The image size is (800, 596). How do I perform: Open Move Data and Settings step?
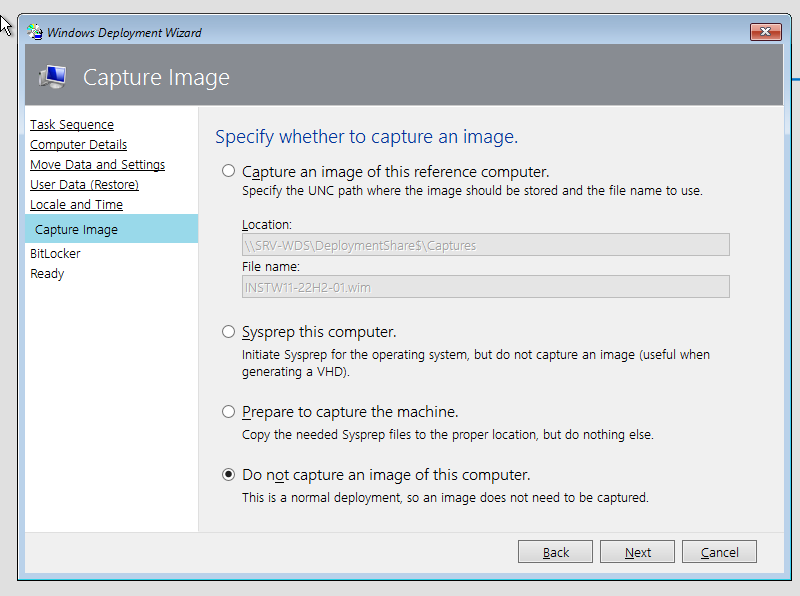[97, 164]
